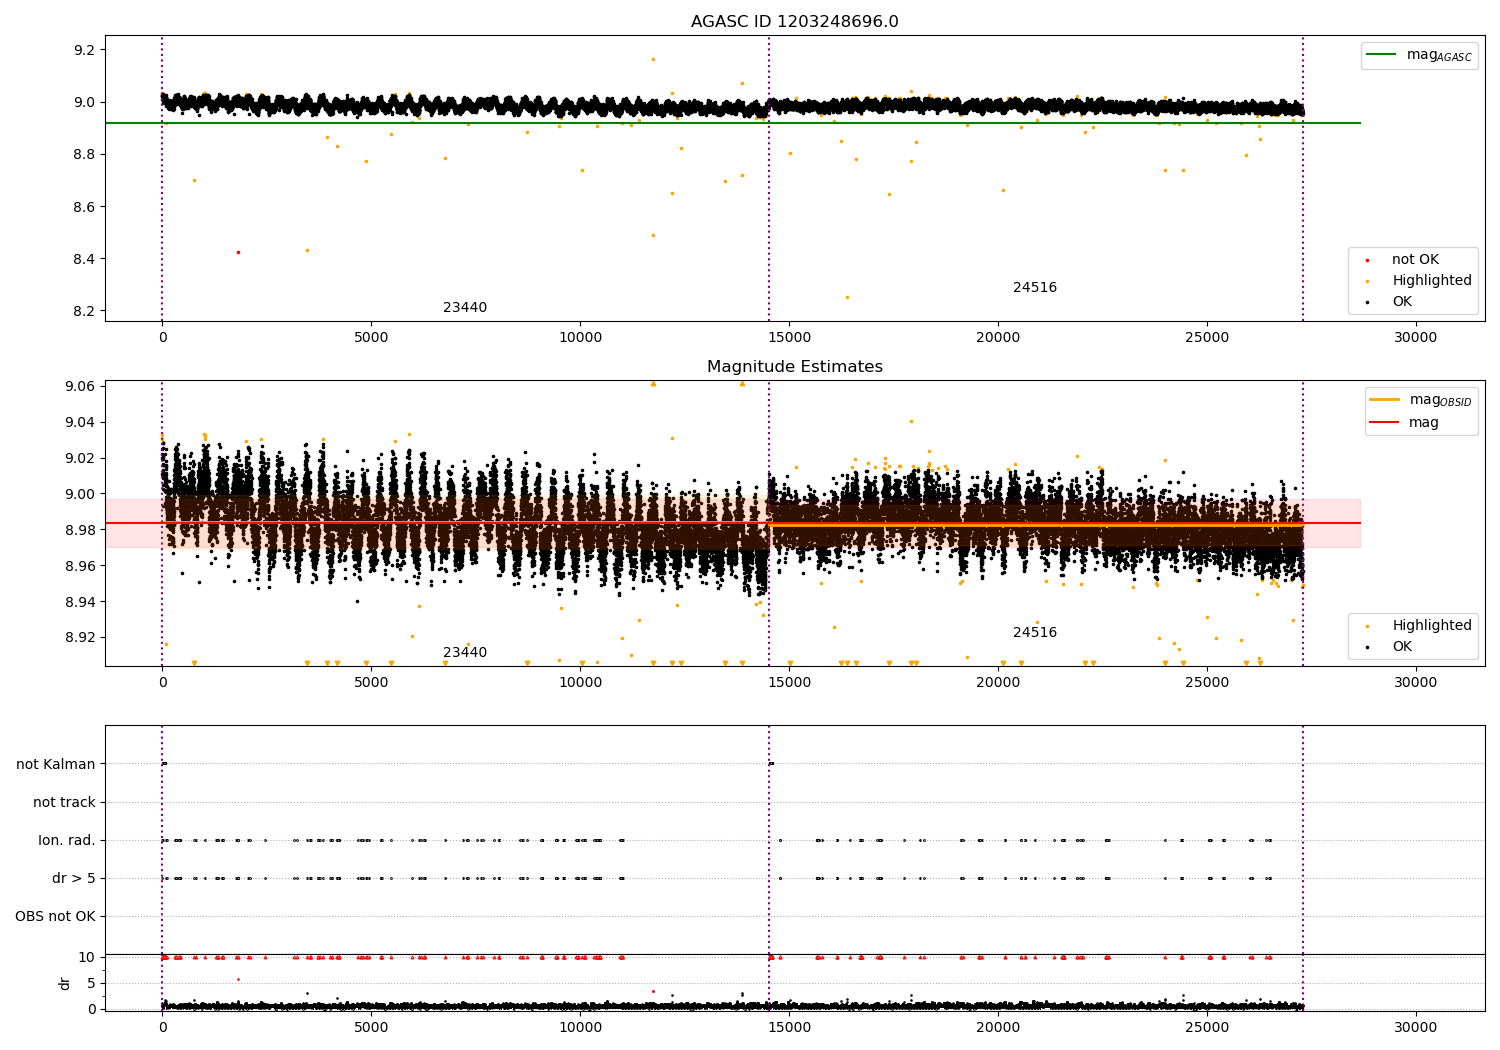Click y-axis tick 9.04 in middle plot
This screenshot has height=1050, width=1500.
80,422
